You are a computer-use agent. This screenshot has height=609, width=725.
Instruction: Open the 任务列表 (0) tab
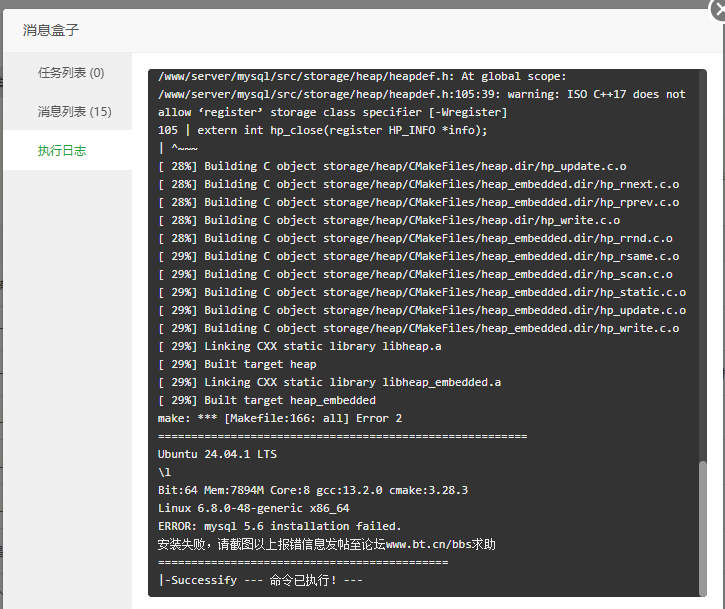[71, 73]
